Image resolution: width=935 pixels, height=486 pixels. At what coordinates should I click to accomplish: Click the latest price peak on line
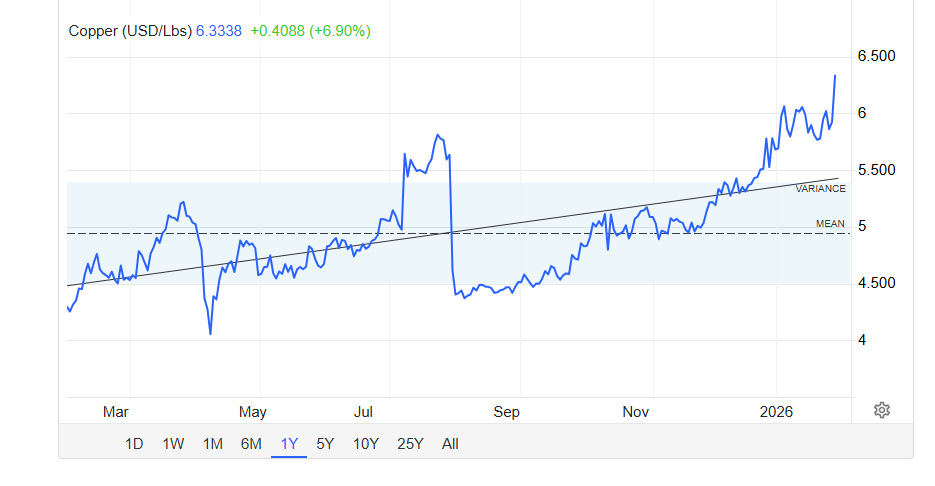click(835, 76)
